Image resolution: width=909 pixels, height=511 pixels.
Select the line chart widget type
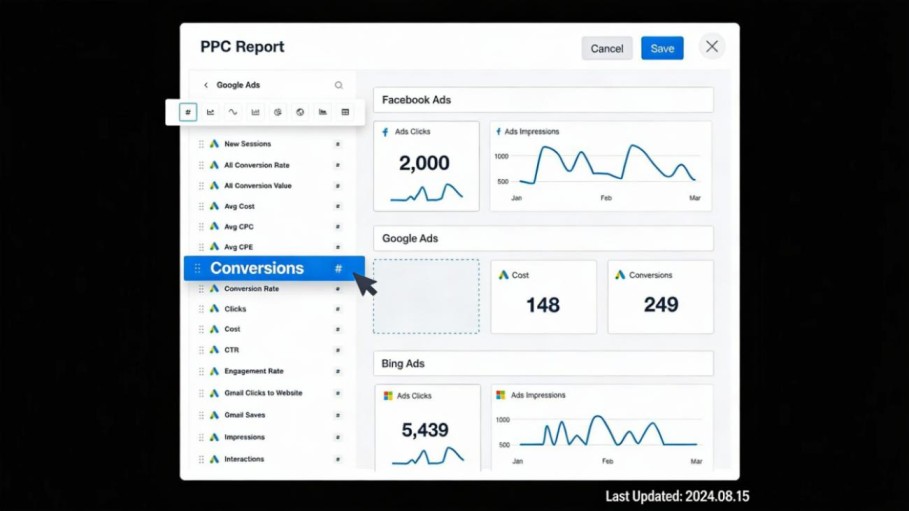(210, 112)
